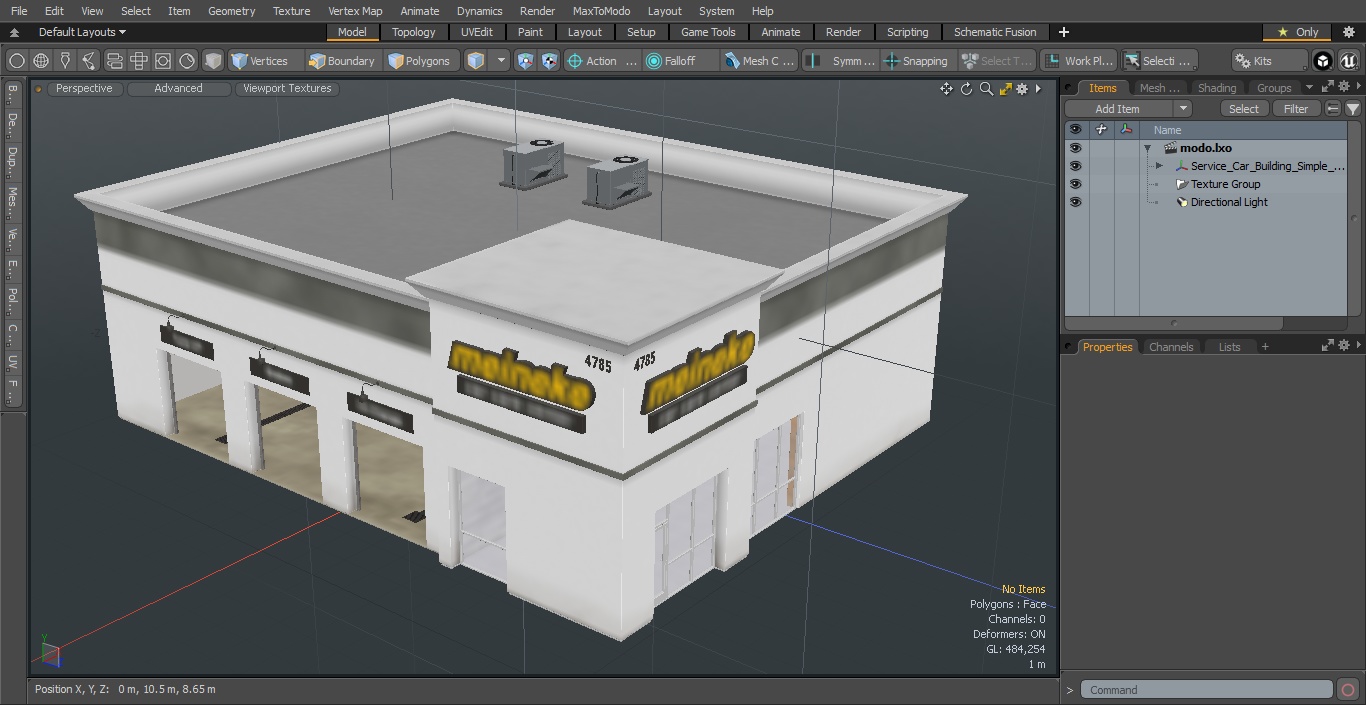Image resolution: width=1366 pixels, height=705 pixels.
Task: Click the square with circle icon
Action: click(163, 61)
